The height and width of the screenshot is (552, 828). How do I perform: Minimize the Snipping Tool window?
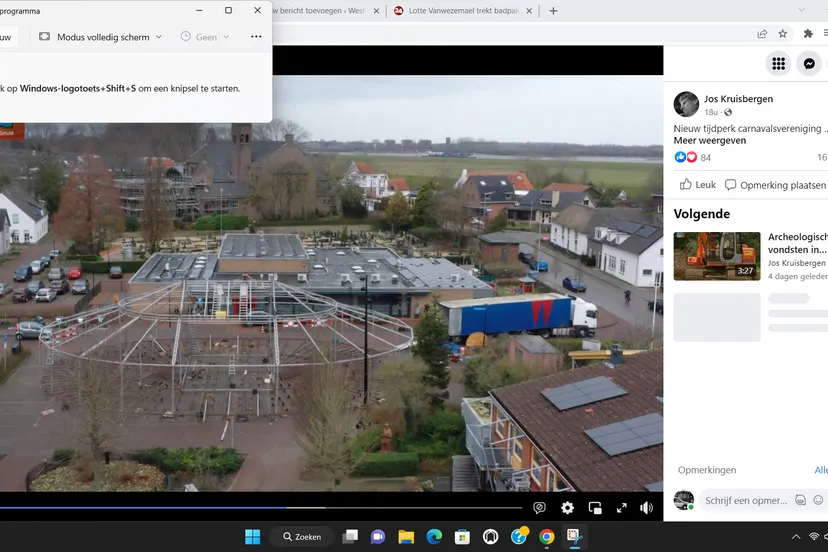(199, 10)
